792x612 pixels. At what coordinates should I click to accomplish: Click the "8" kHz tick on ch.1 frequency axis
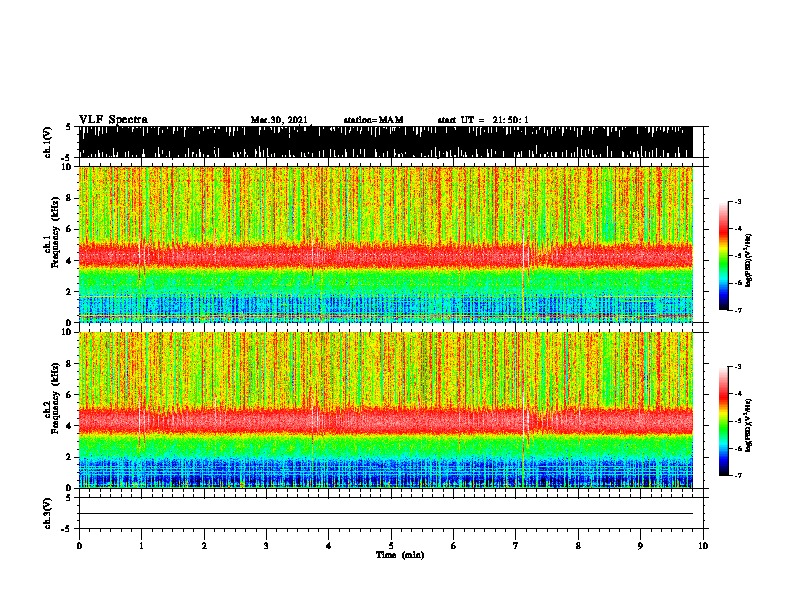pyautogui.click(x=70, y=198)
